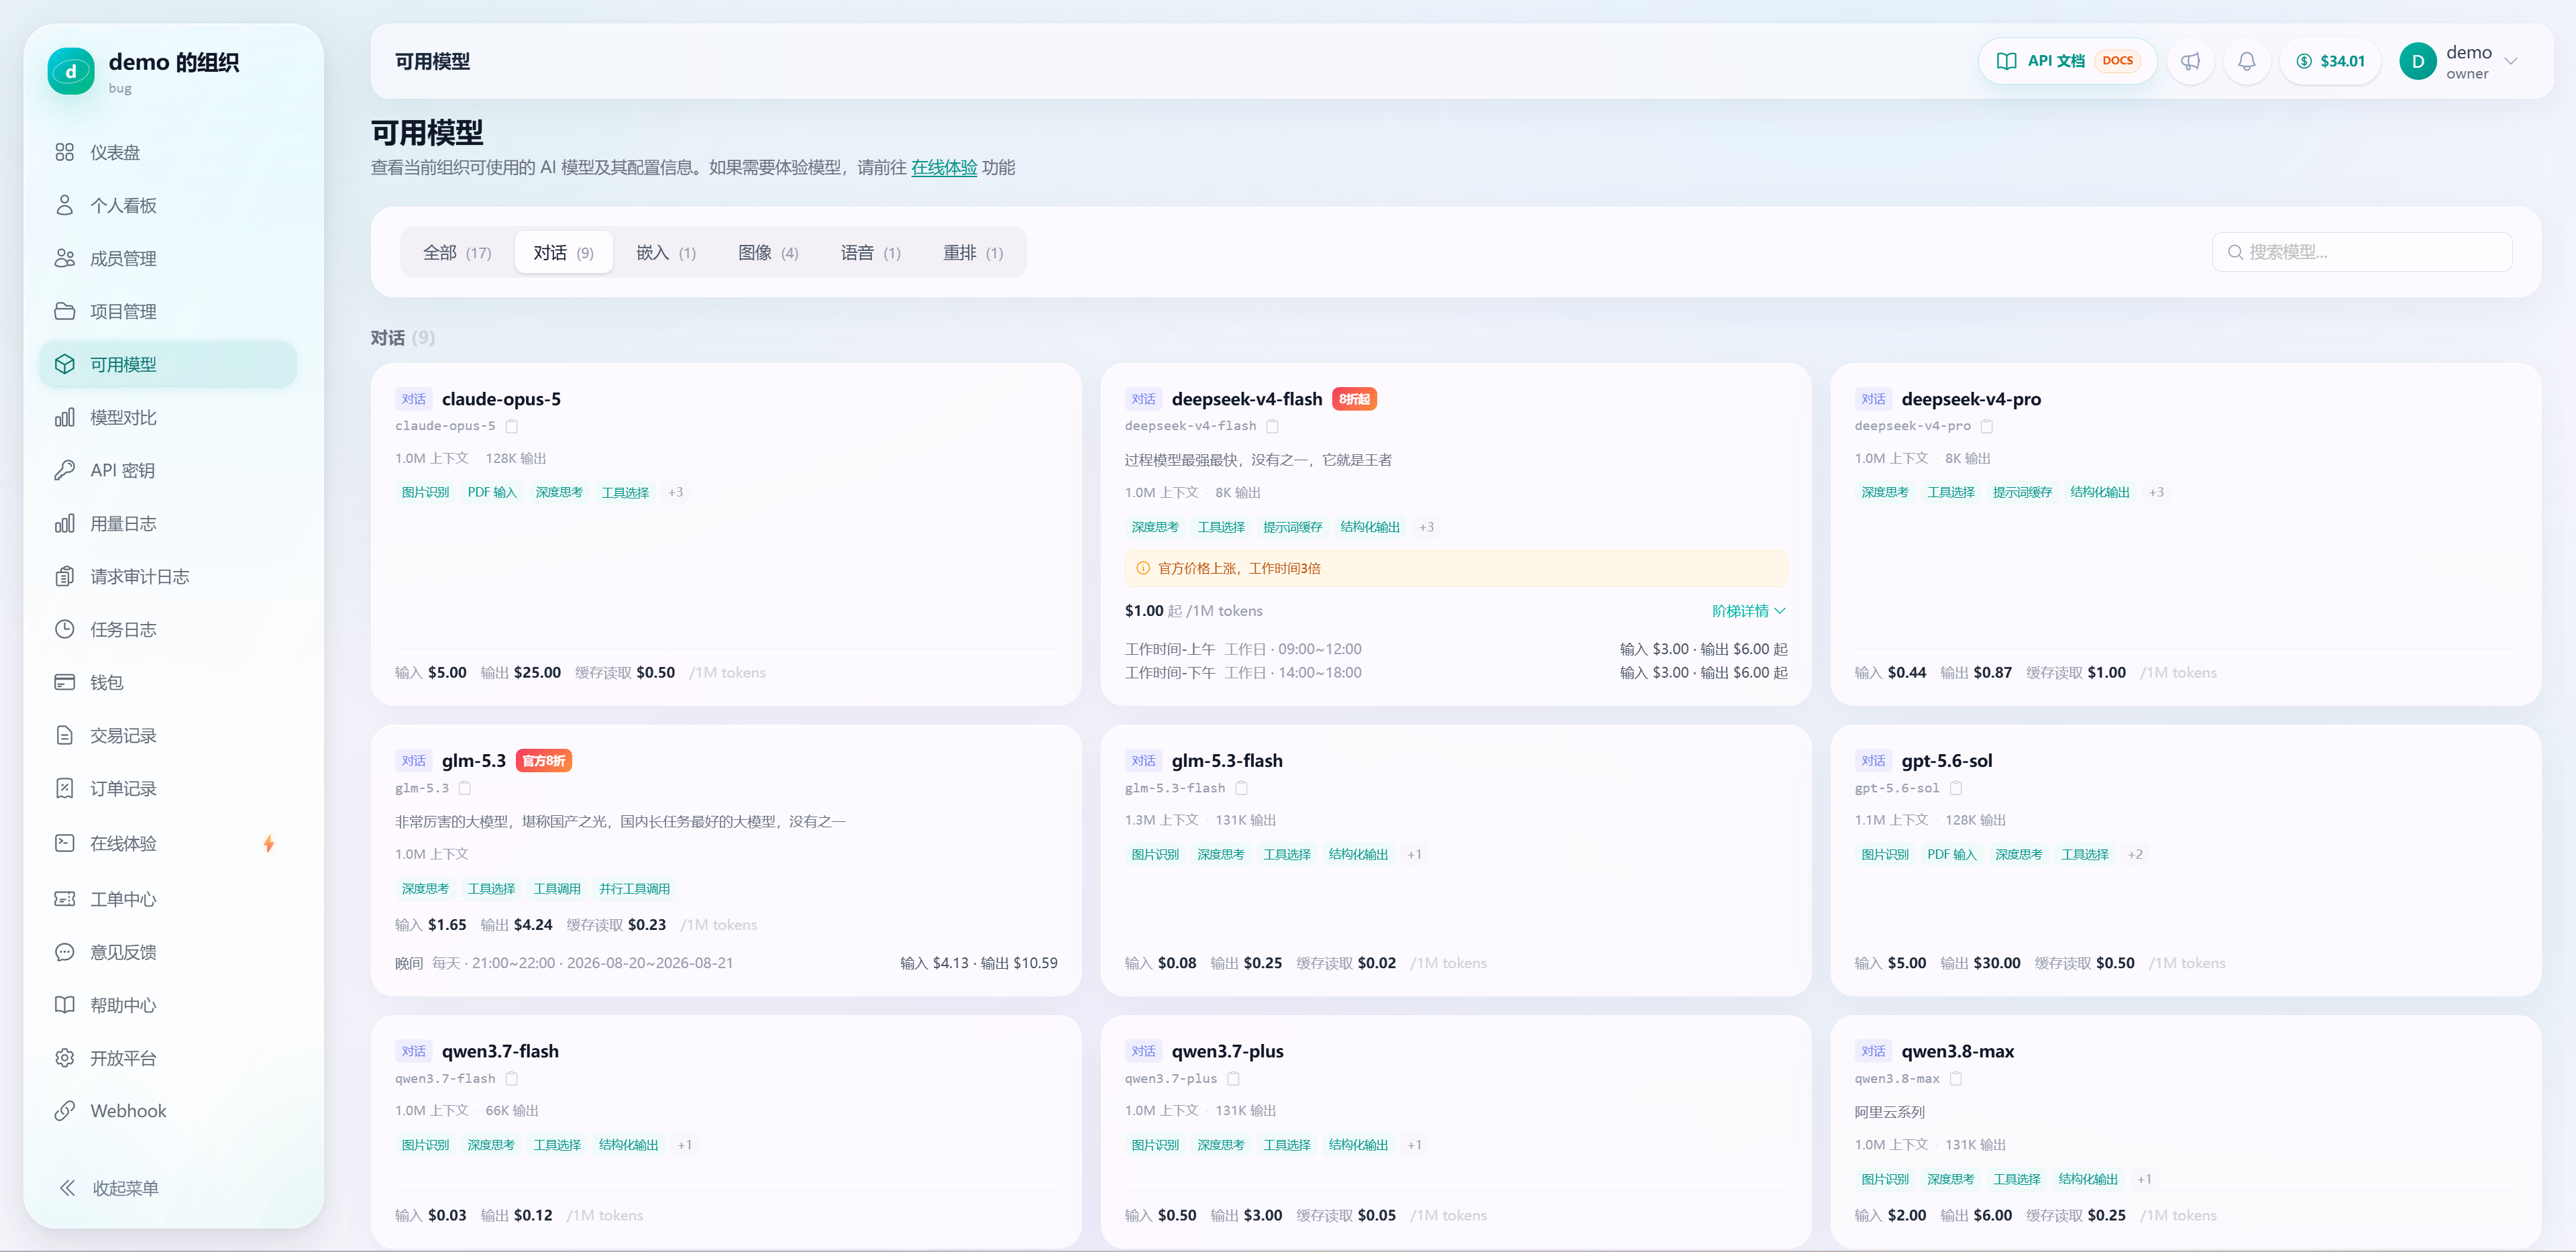Click the 官方价格上涨 notice banner

[1455, 568]
